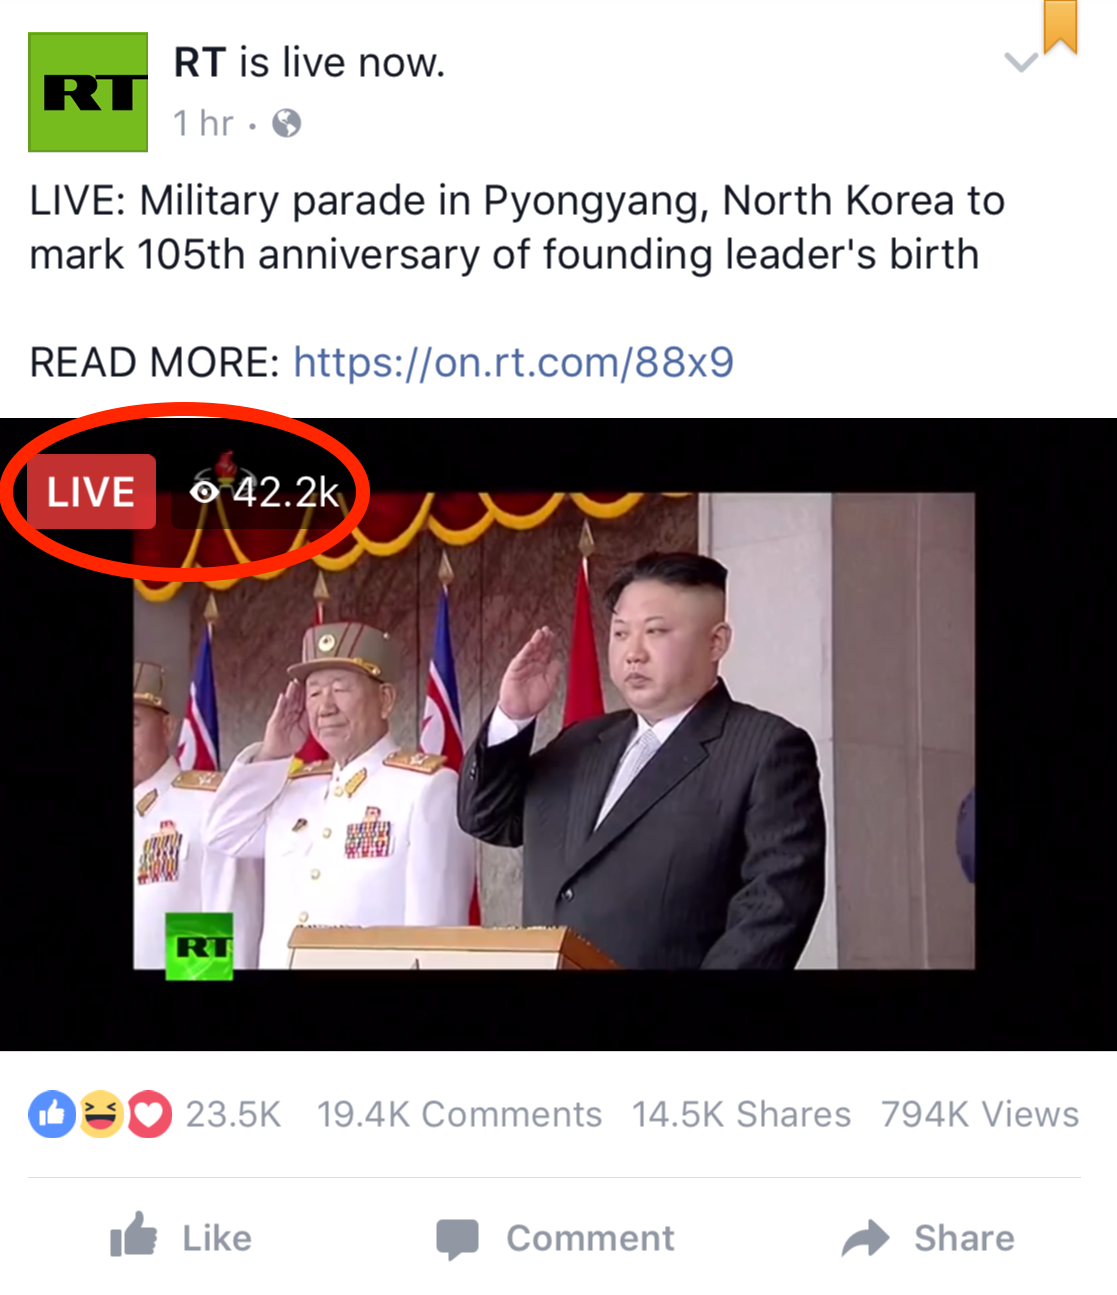The image size is (1117, 1295).
Task: Tap the 42.2k live viewers eye counter
Action: point(265,491)
